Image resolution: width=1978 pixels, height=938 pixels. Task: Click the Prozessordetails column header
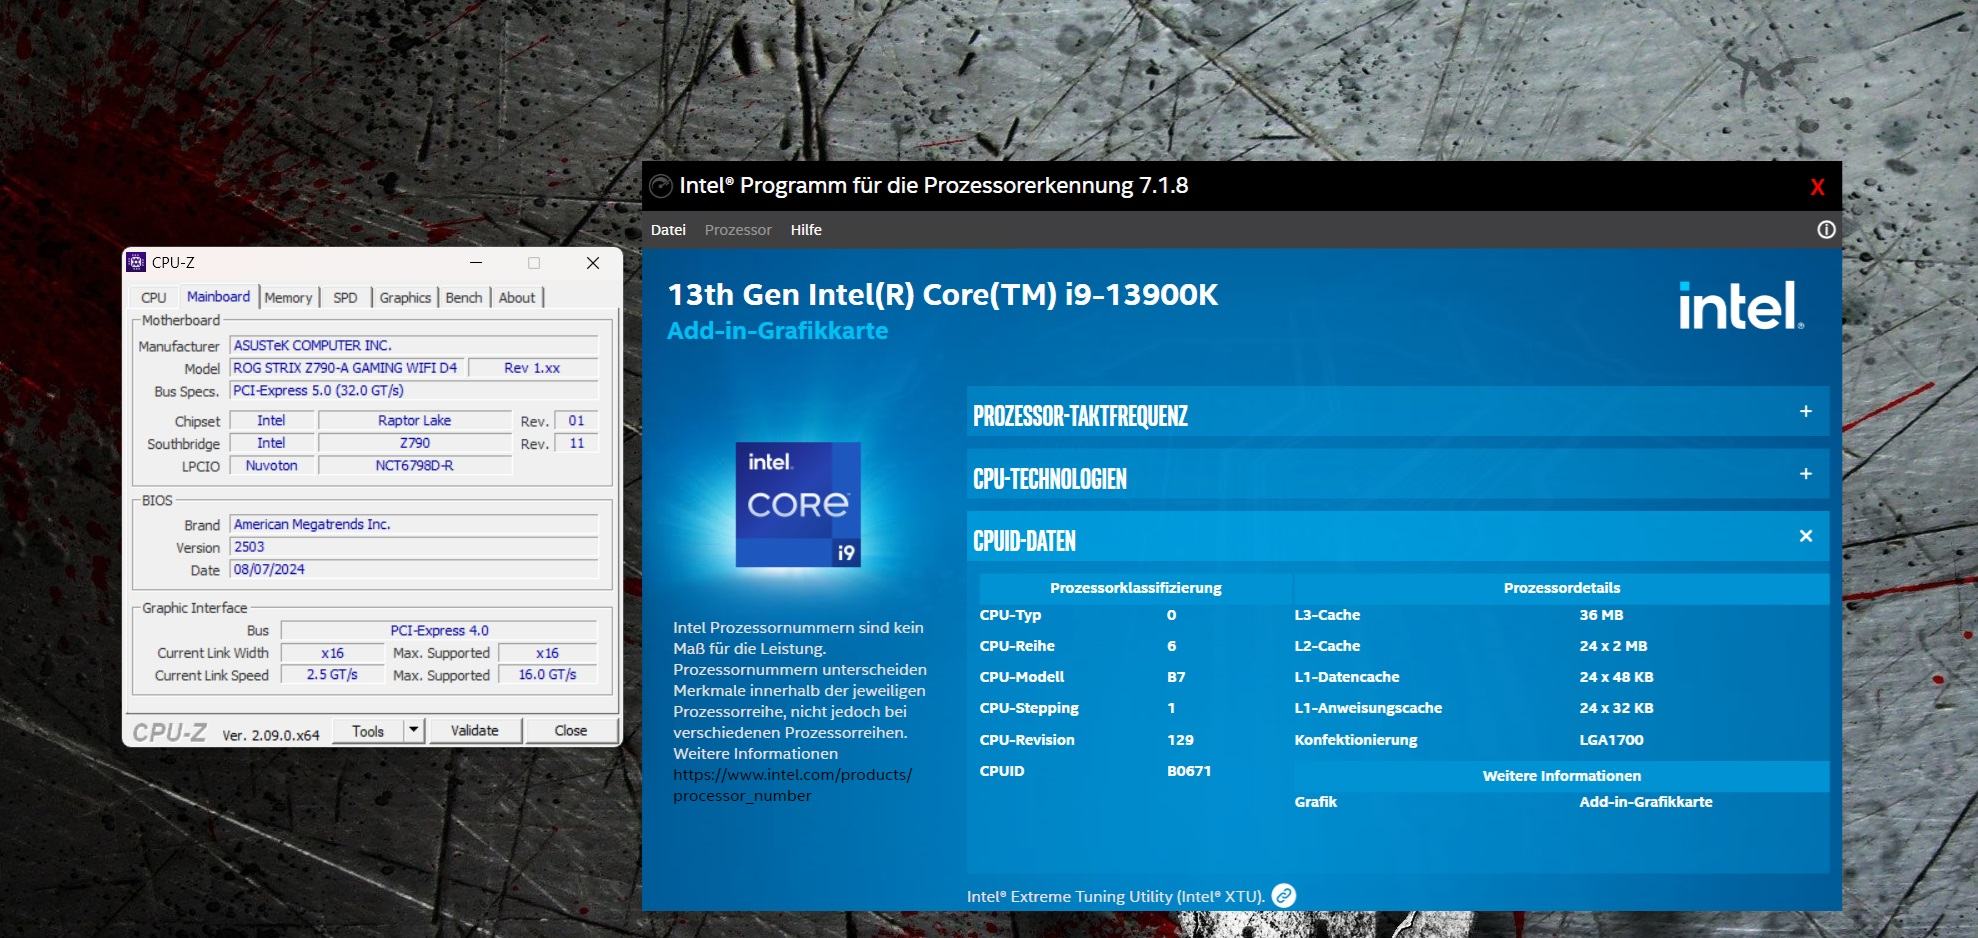[x=1562, y=588]
